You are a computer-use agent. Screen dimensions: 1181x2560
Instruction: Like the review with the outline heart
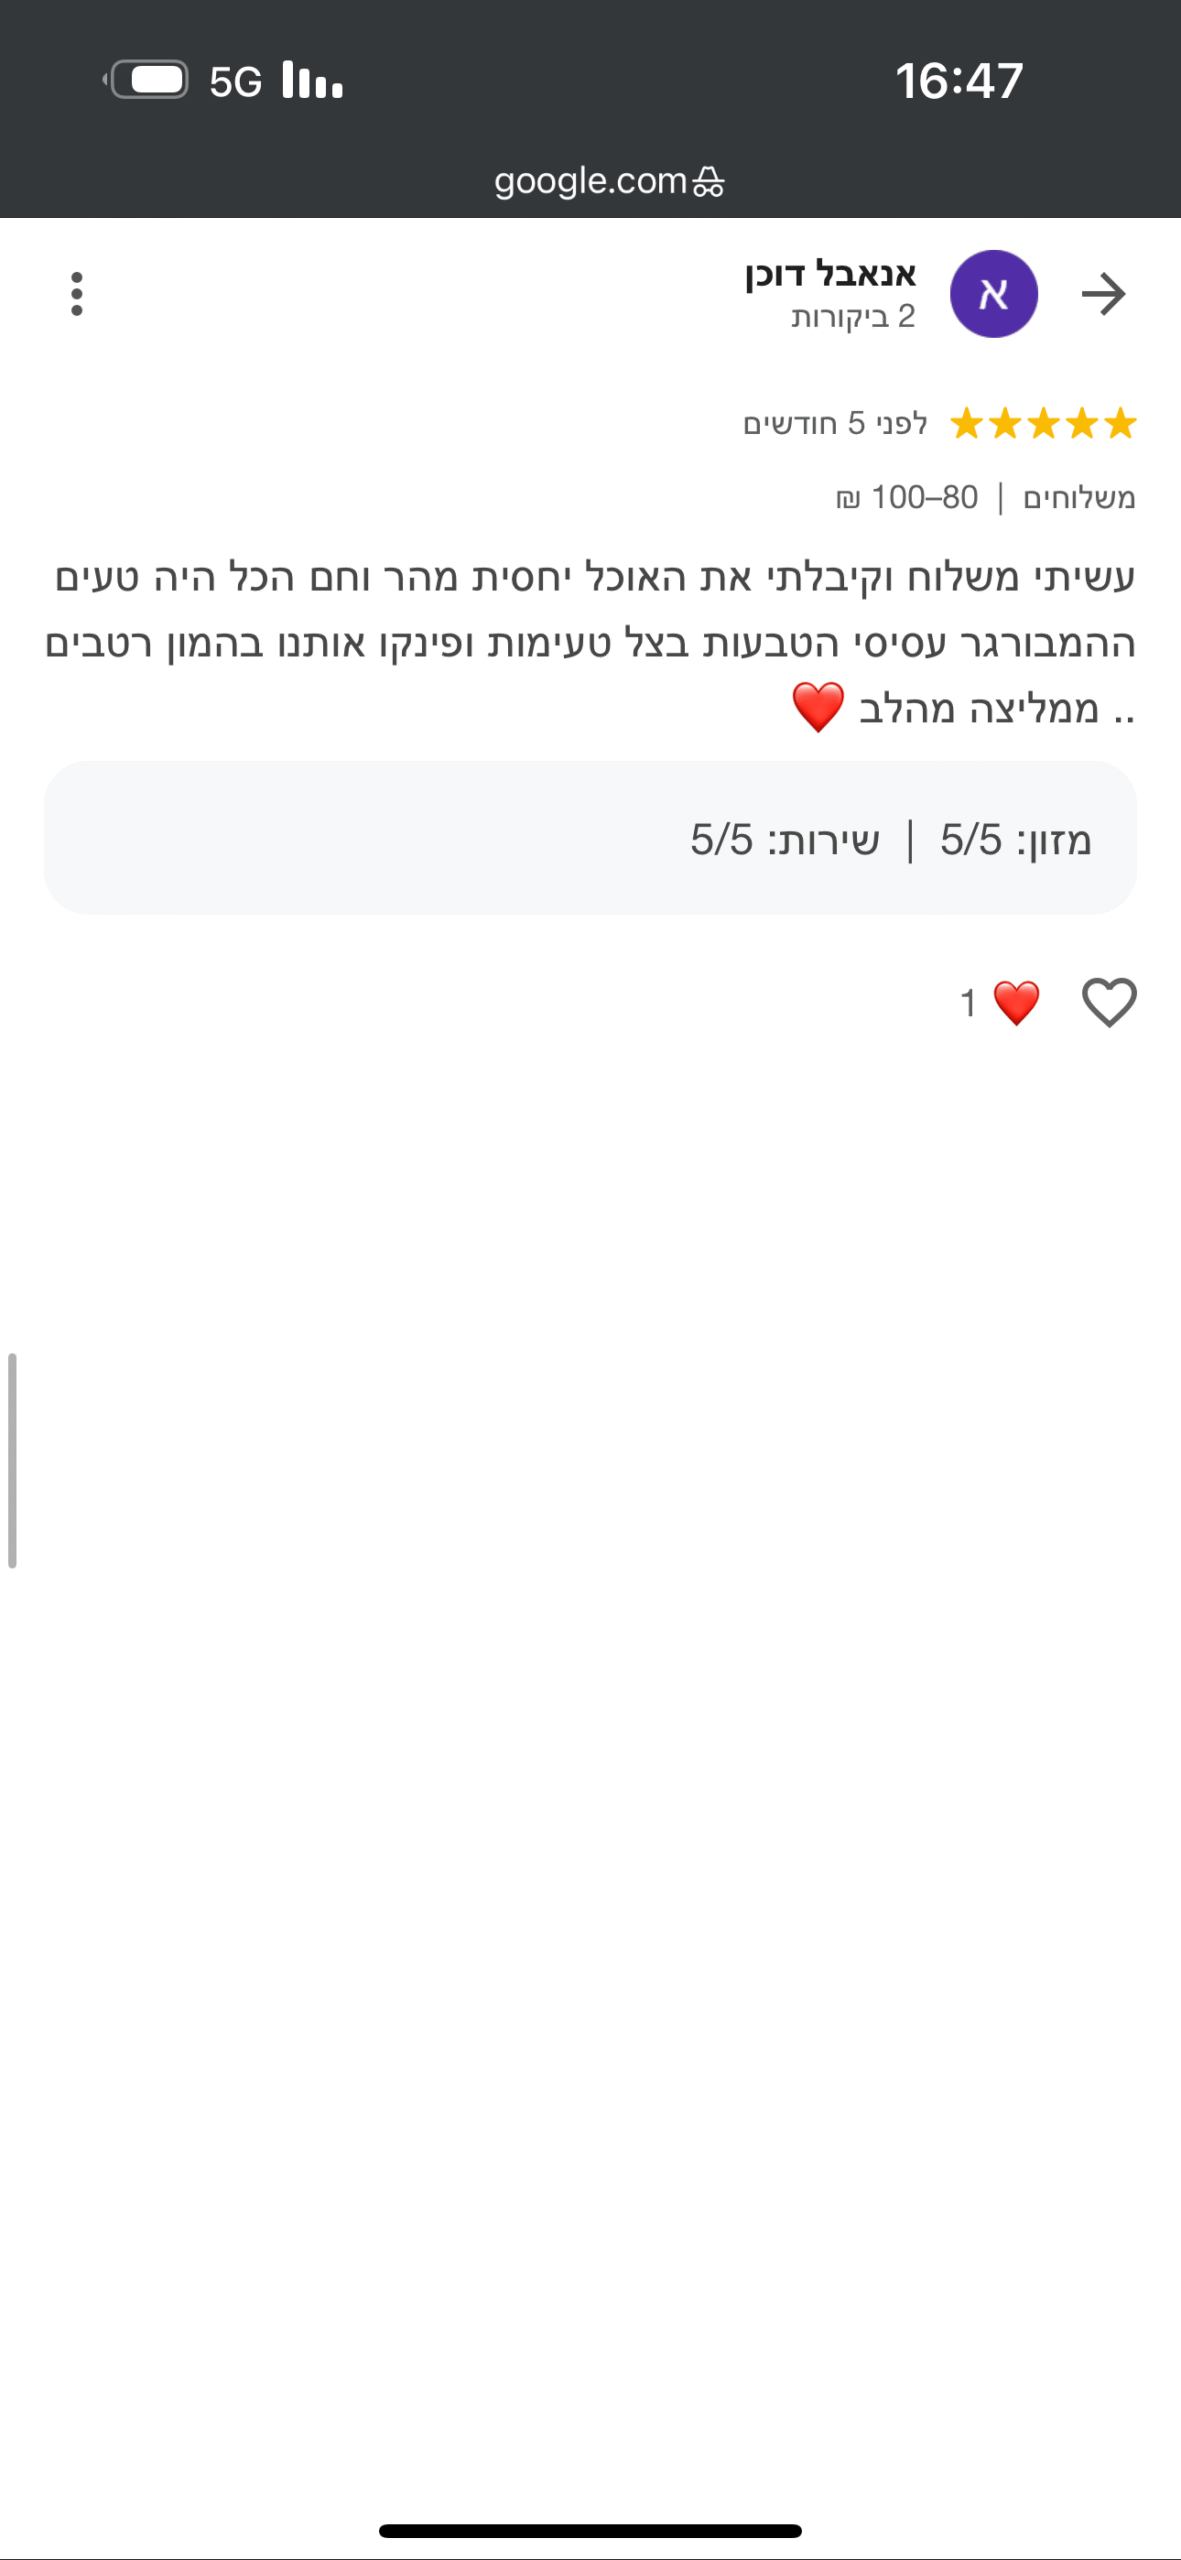click(x=1109, y=1002)
